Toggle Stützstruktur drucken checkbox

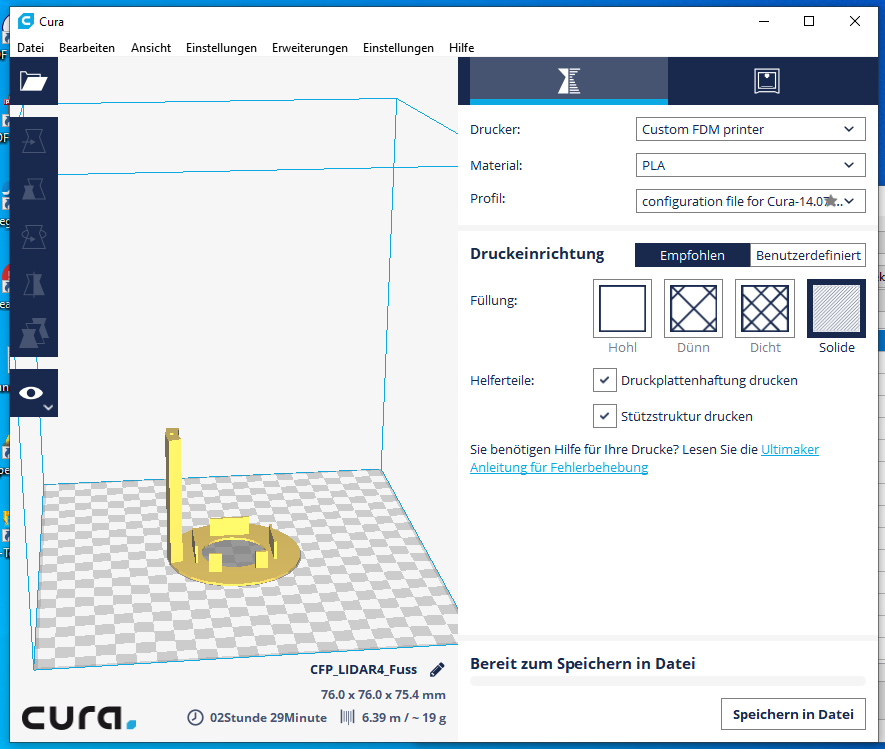click(604, 416)
